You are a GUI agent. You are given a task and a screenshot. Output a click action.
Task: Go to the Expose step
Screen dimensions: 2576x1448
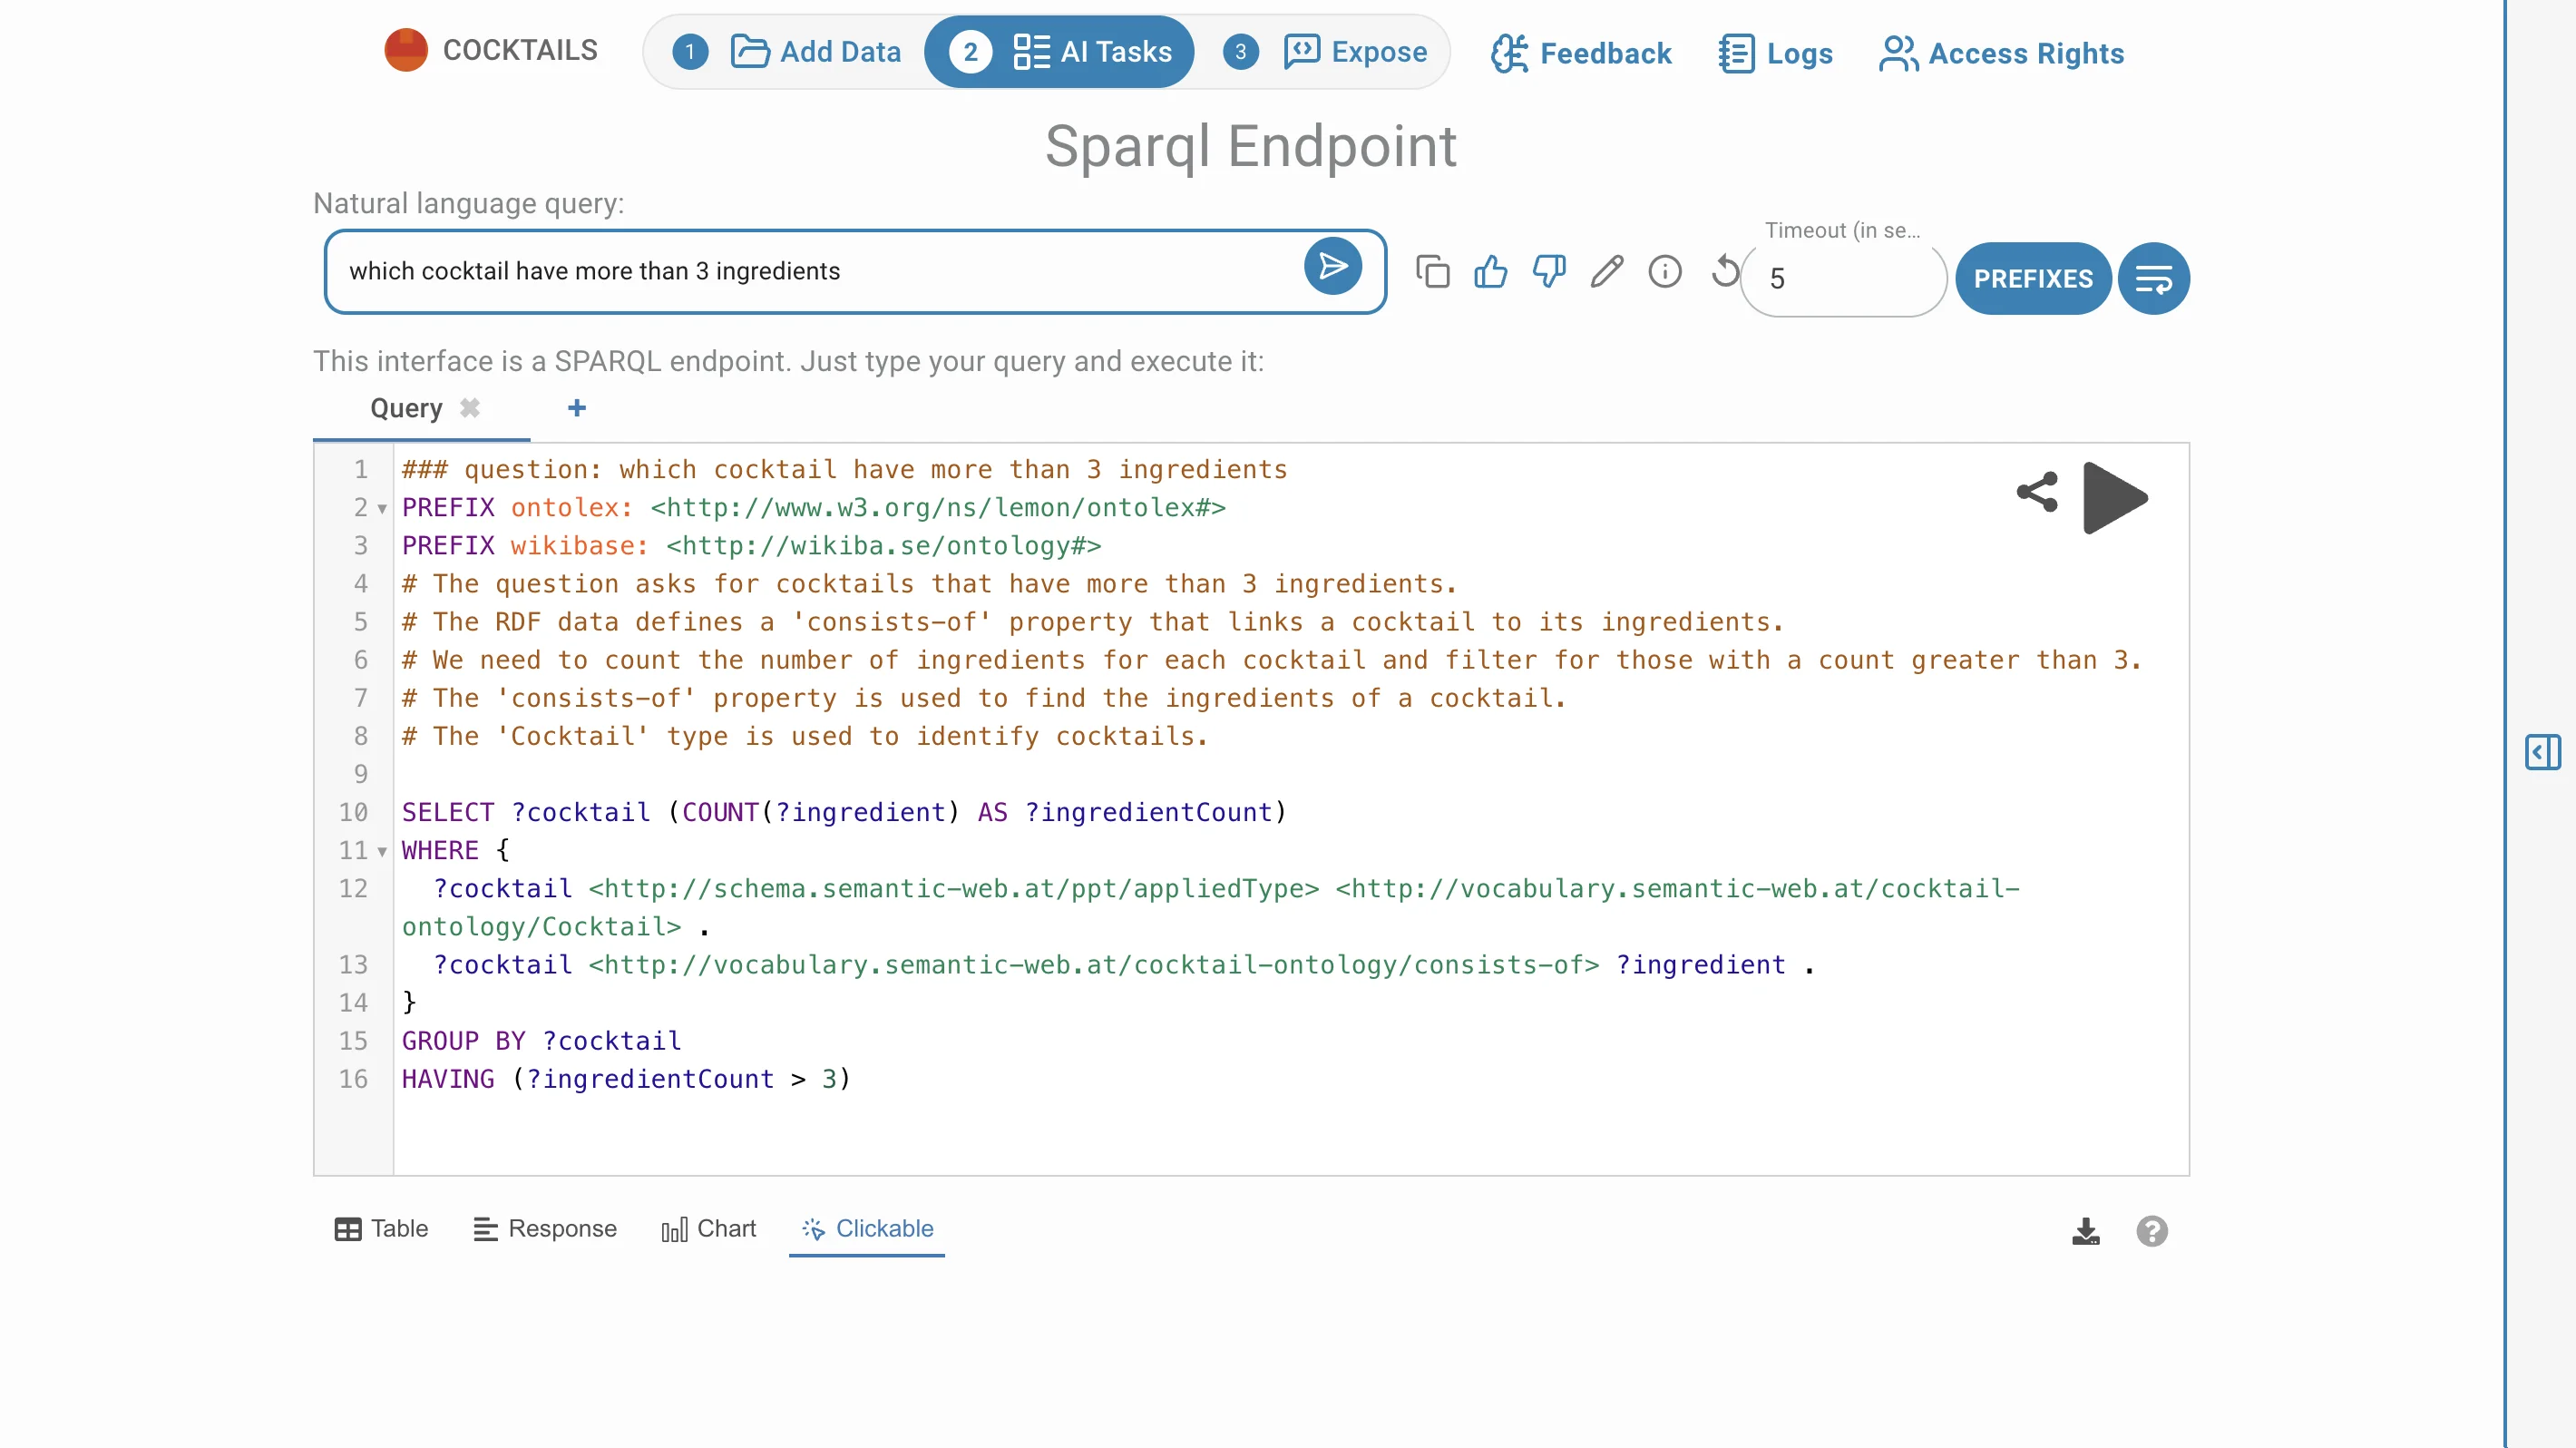pyautogui.click(x=1355, y=51)
